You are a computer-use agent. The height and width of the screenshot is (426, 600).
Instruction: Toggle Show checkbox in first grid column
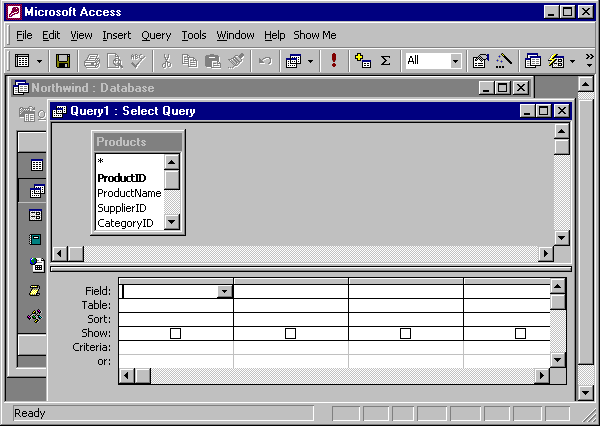click(175, 333)
